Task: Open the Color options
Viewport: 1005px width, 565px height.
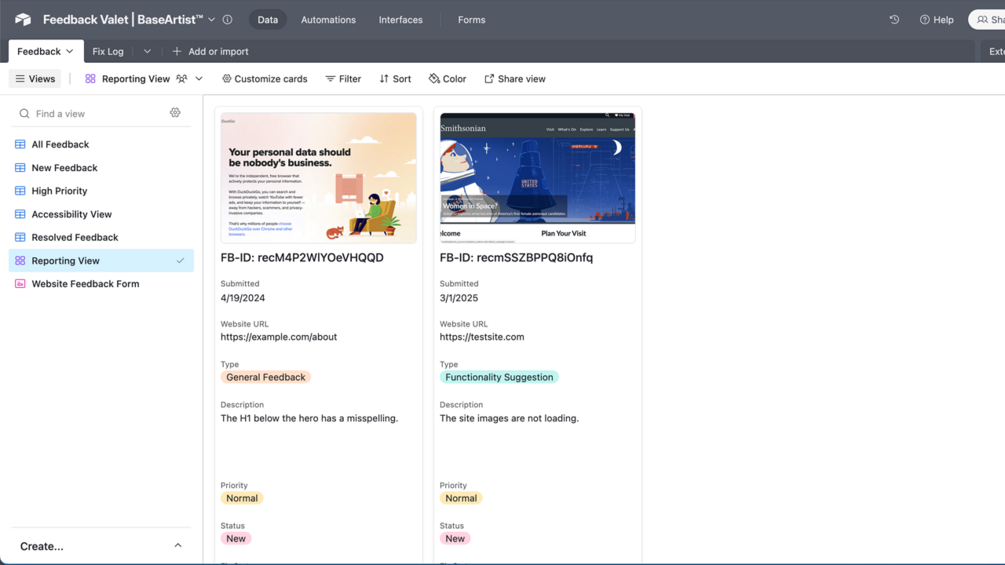Action: click(x=447, y=79)
